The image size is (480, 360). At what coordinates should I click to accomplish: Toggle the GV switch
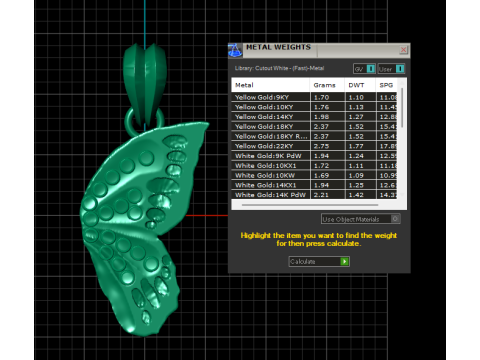364,69
